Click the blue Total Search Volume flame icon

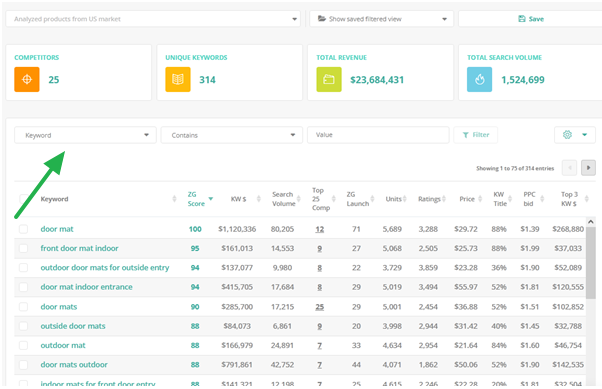tap(480, 79)
